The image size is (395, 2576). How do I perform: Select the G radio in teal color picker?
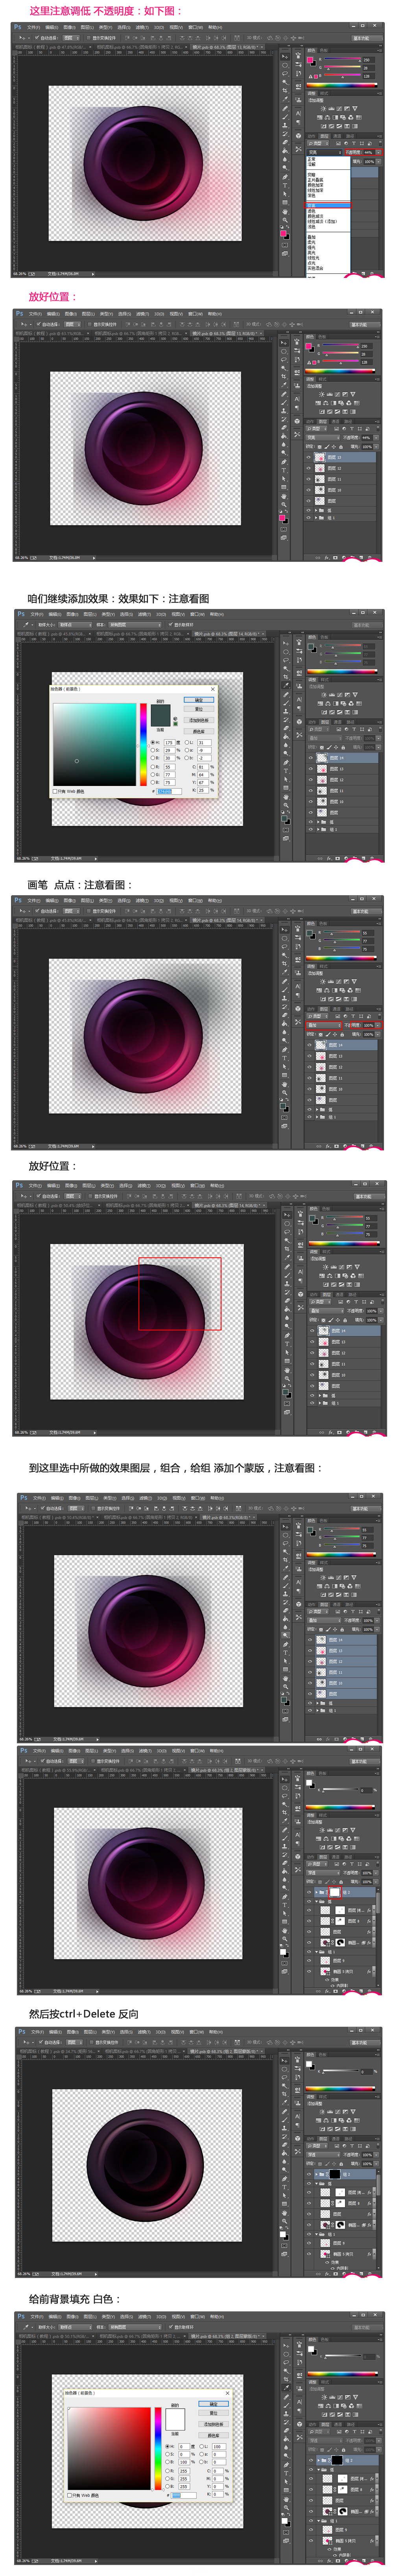pyautogui.click(x=153, y=775)
